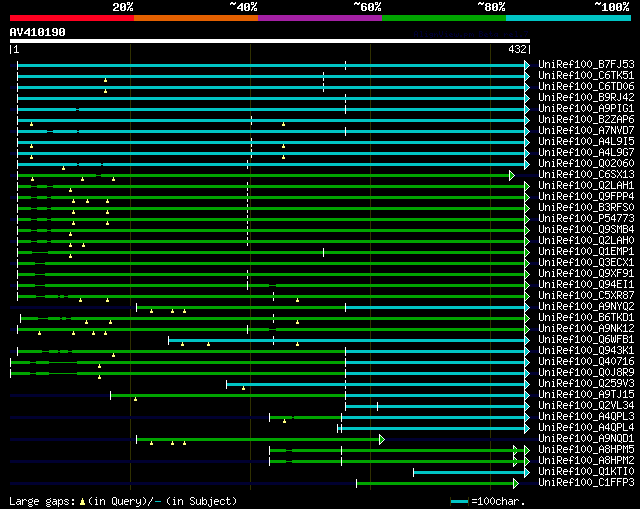The width and height of the screenshot is (640, 509).
Task: Click the UniRef100_Q0J8R9 label
Action: pyautogui.click(x=586, y=373)
